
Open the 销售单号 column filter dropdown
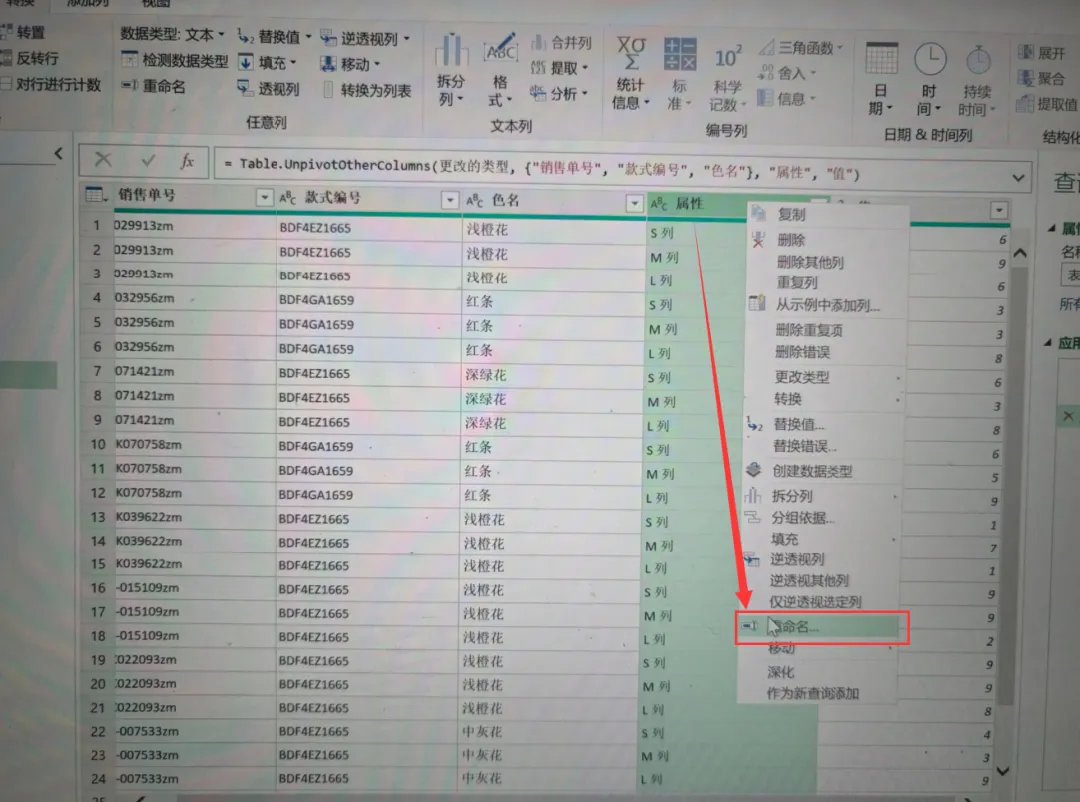pos(264,198)
